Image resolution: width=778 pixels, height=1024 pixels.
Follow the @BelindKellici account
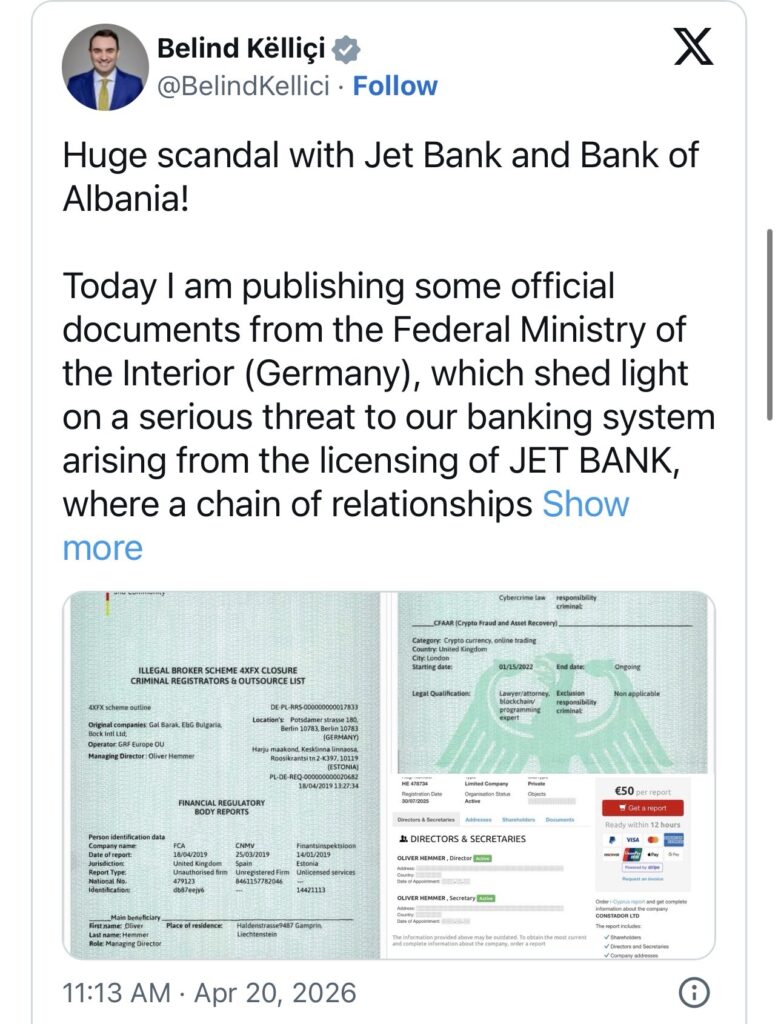point(394,86)
